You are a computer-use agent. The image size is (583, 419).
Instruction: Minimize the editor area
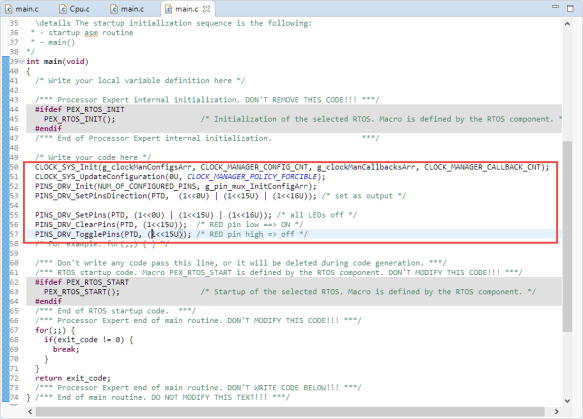click(555, 7)
